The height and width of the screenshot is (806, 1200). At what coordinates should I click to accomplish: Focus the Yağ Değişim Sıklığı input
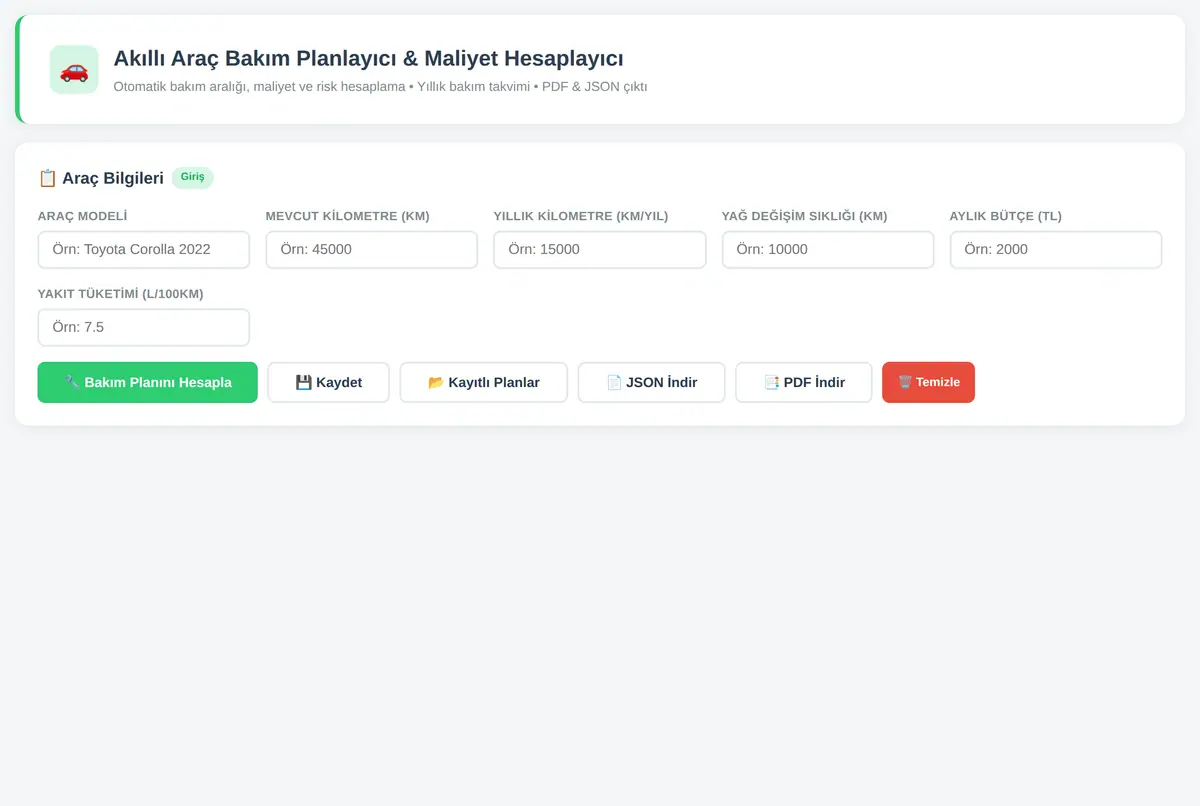pyautogui.click(x=828, y=250)
